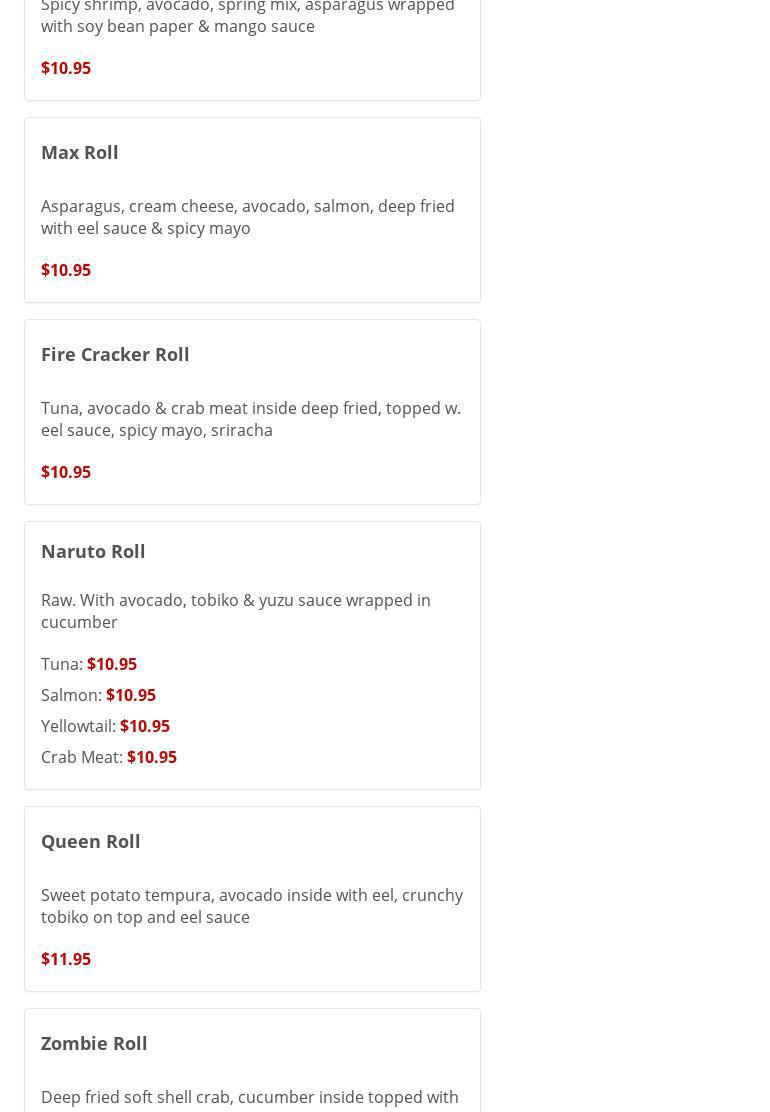770x1112 pixels.
Task: Select the Zombie Roll description text
Action: pos(249,1098)
